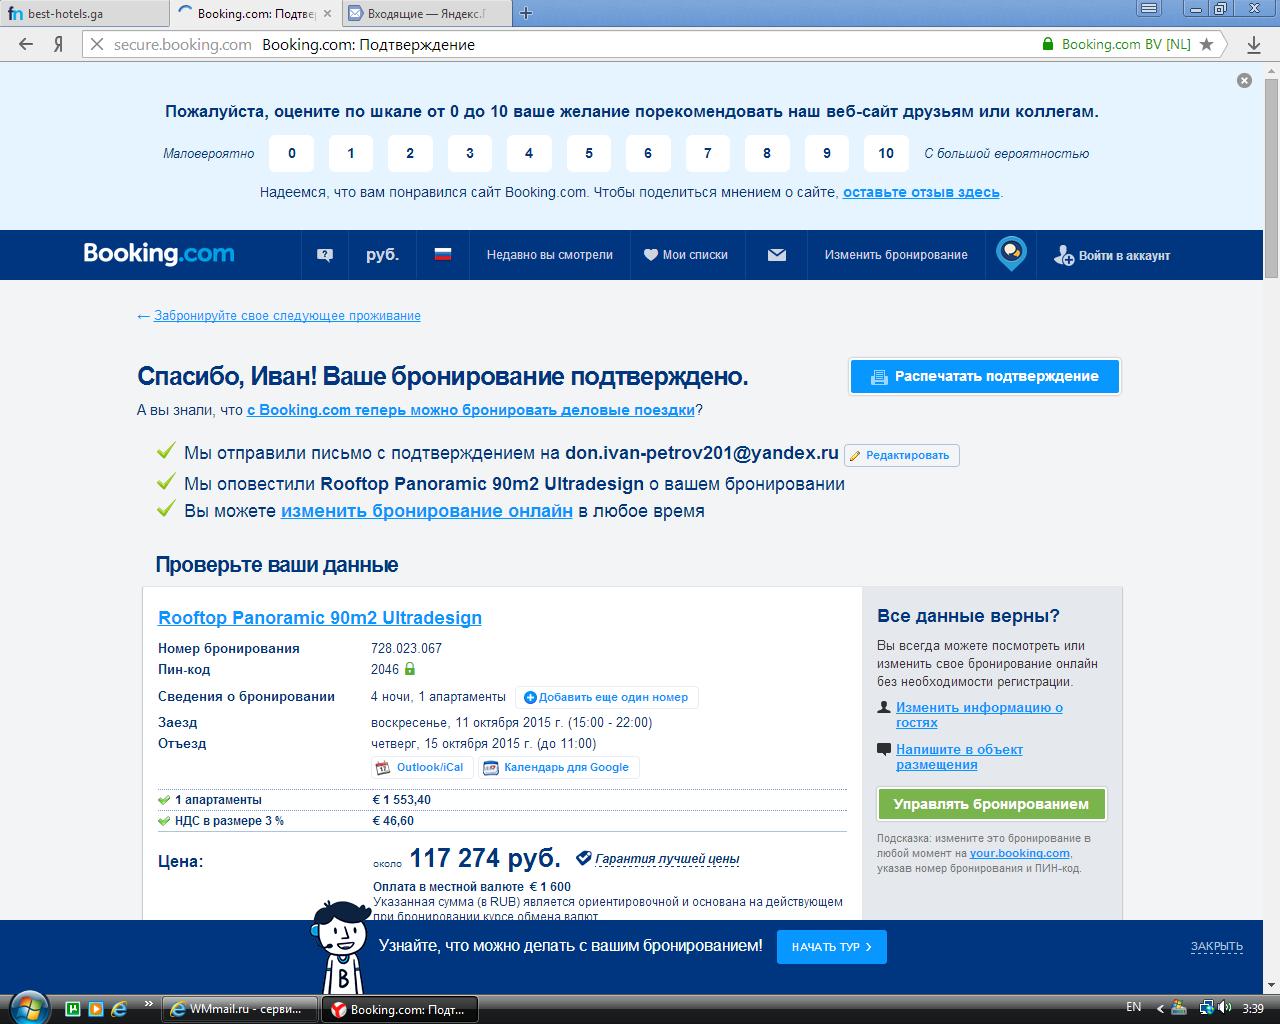Click 'Добавить еще один номер' button
This screenshot has height=1024, width=1280.
[607, 697]
